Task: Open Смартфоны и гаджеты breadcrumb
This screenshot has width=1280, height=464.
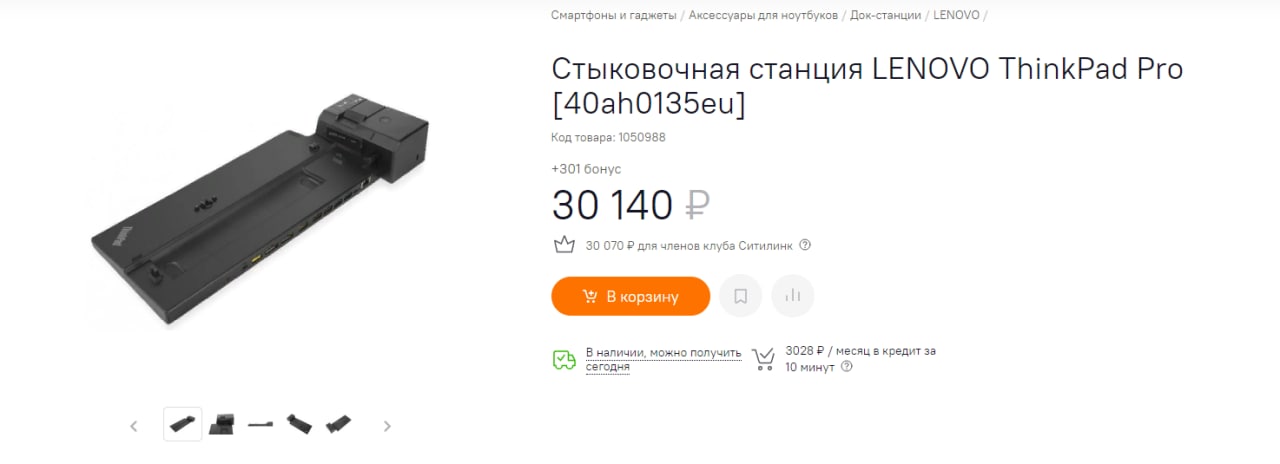Action: coord(614,15)
